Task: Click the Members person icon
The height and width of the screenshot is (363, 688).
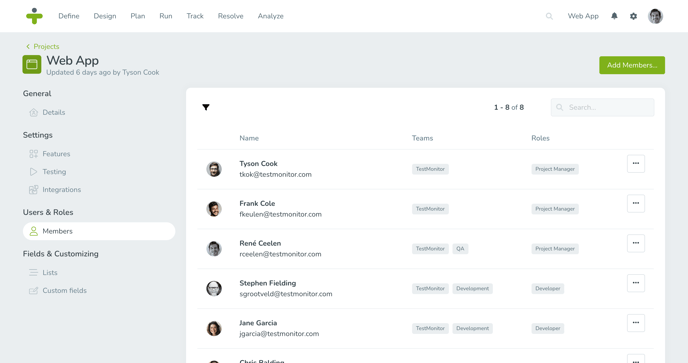Action: (x=33, y=231)
